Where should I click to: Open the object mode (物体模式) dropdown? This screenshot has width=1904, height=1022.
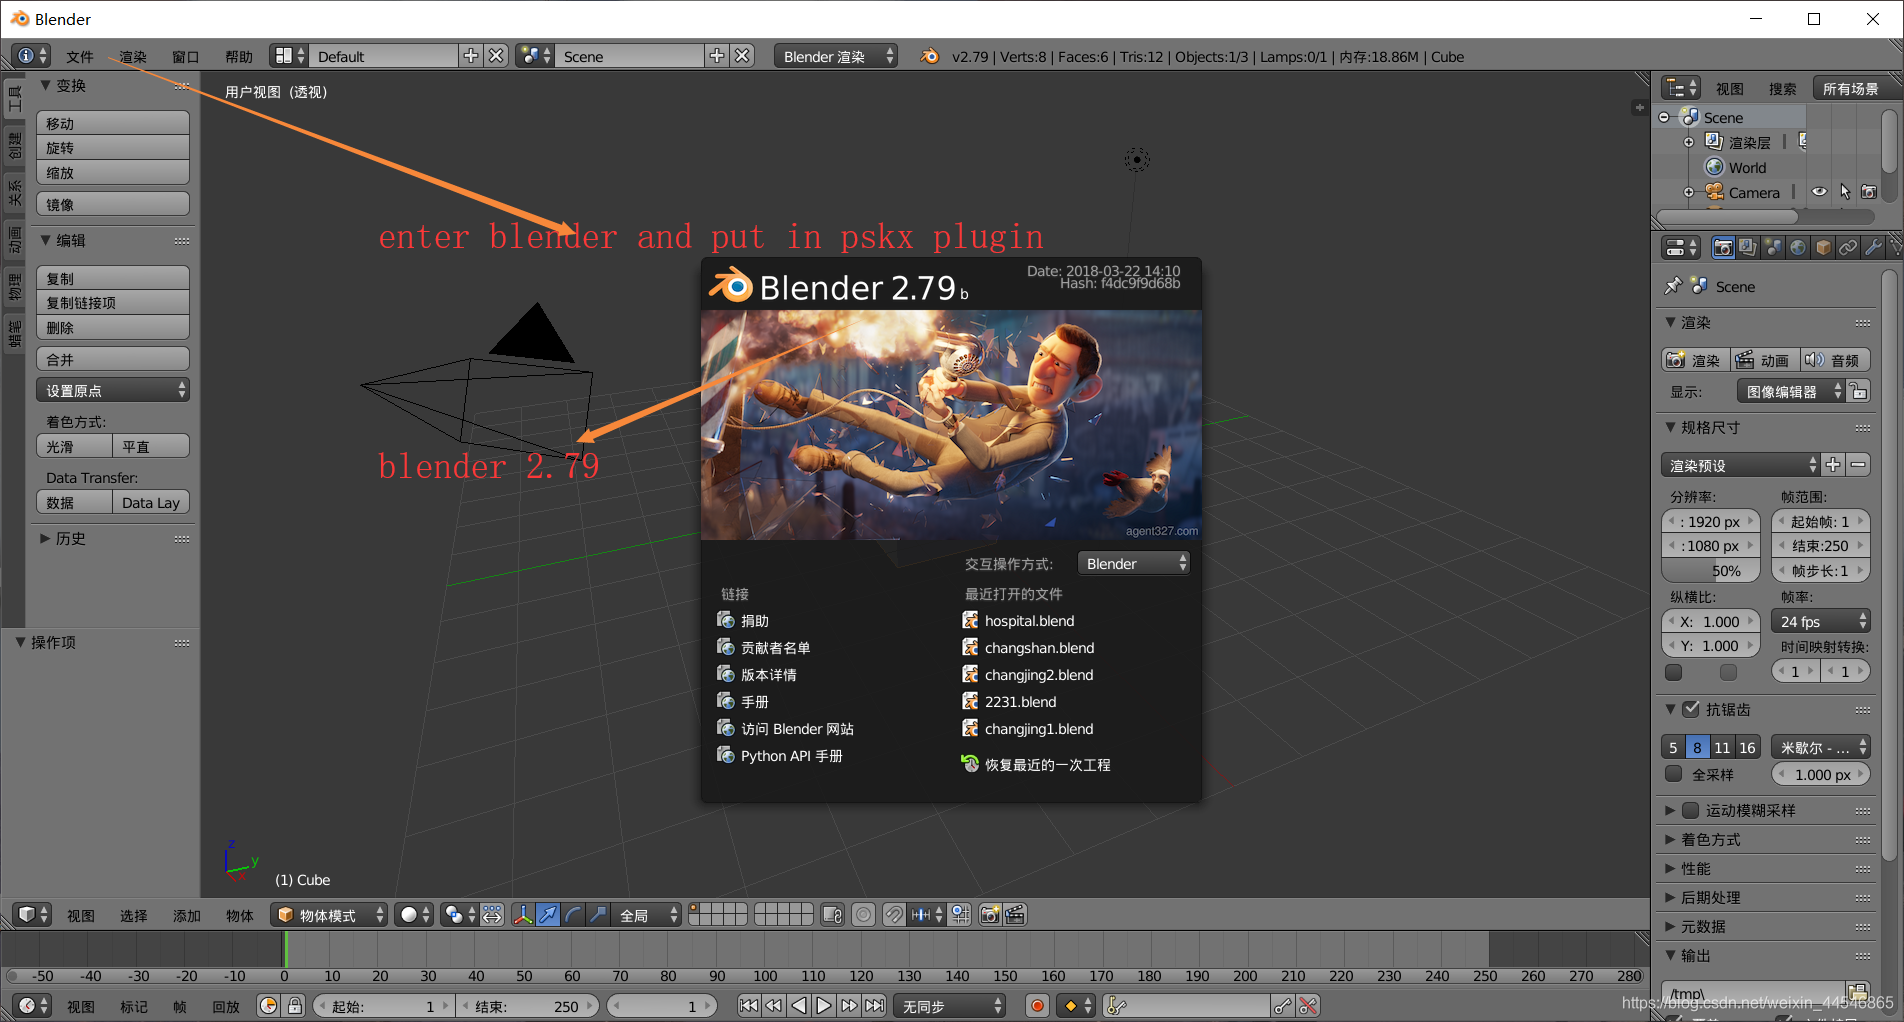(x=329, y=915)
